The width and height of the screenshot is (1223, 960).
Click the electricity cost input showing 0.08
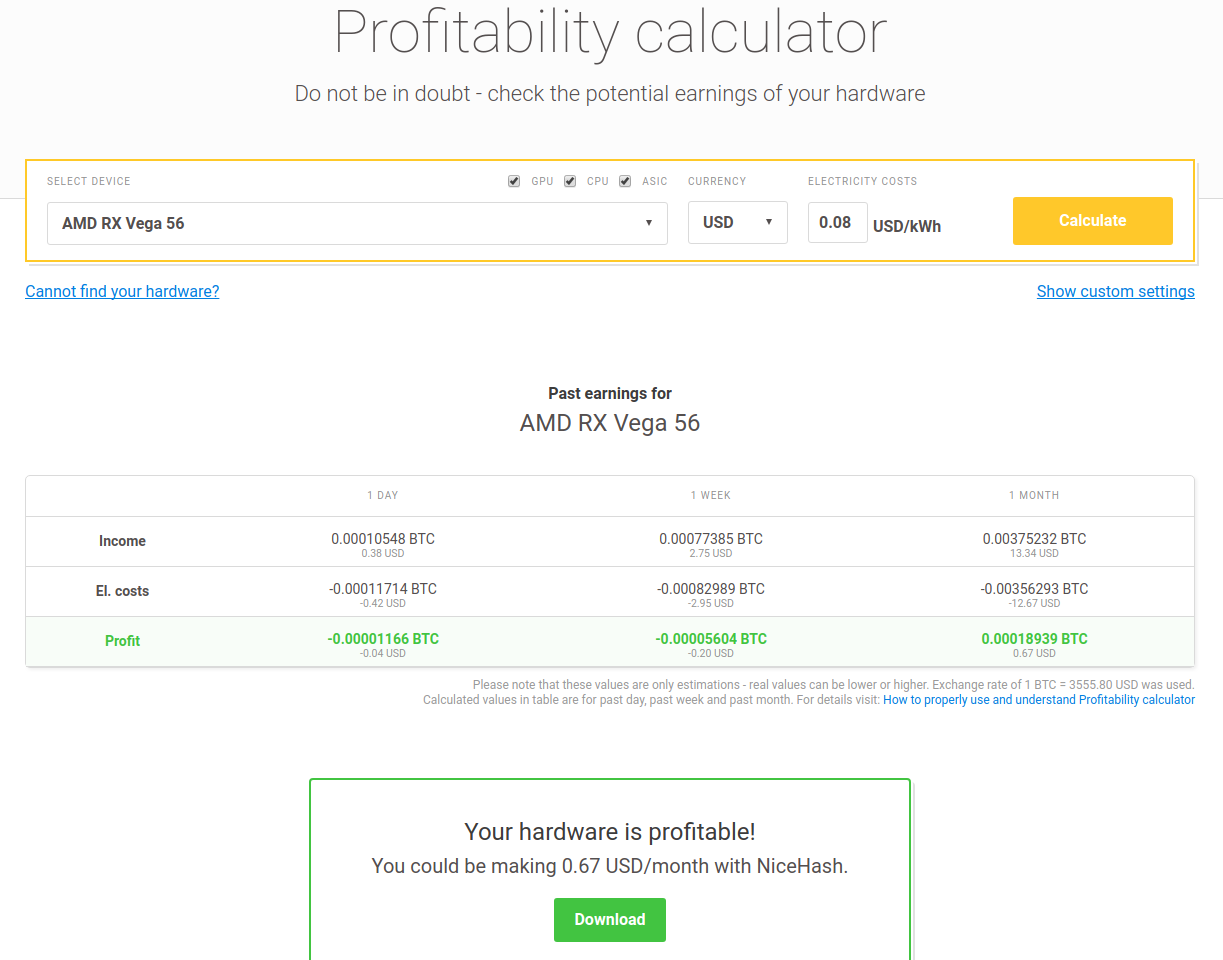[838, 222]
